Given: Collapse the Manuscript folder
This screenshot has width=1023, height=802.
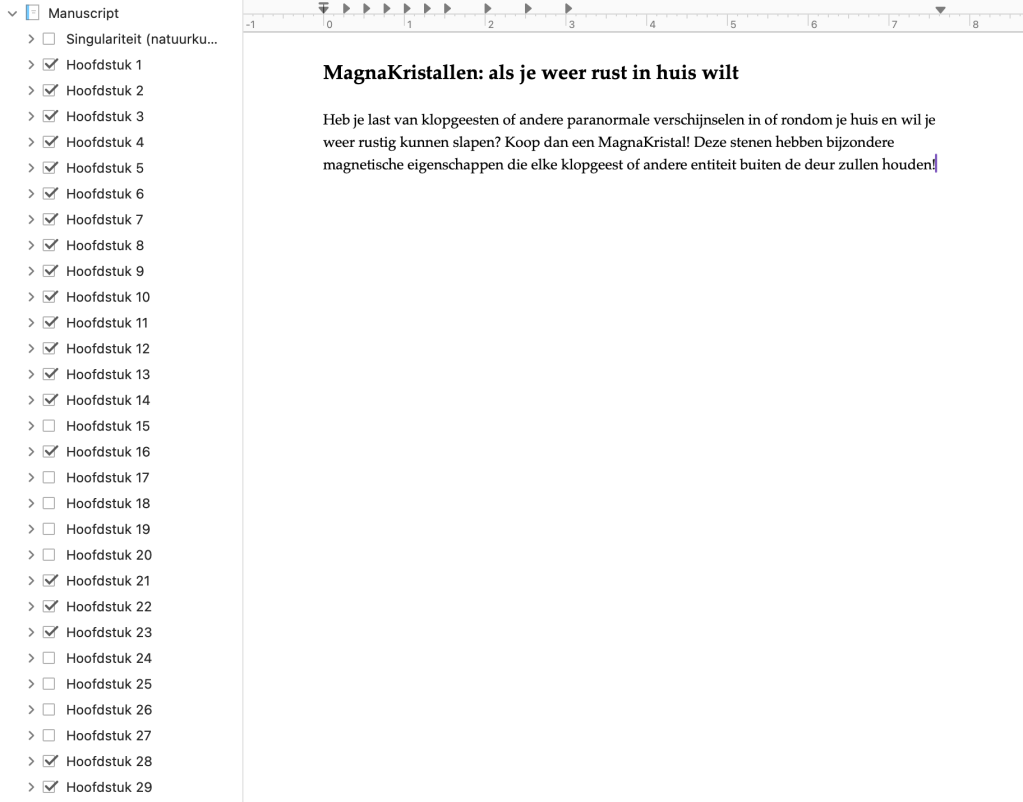Looking at the screenshot, I should (x=11, y=14).
